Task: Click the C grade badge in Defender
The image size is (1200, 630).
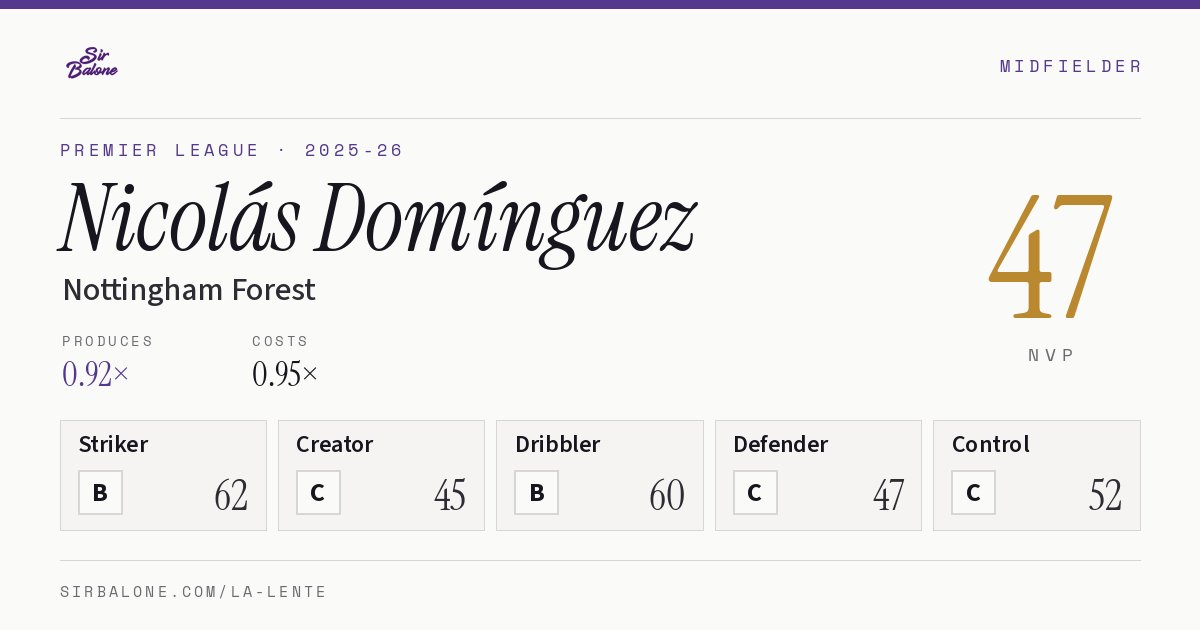Action: click(x=755, y=492)
